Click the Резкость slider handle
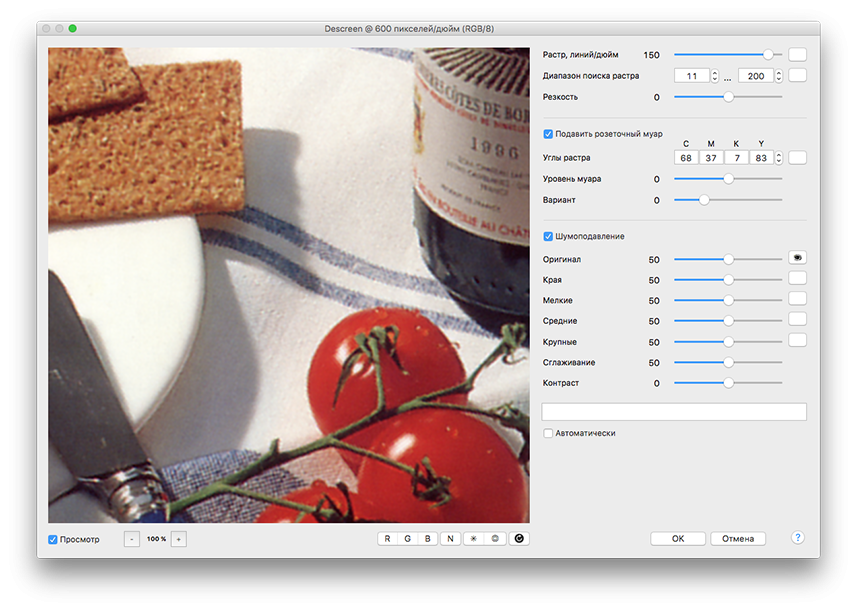The height and width of the screenshot is (611, 857). click(728, 97)
